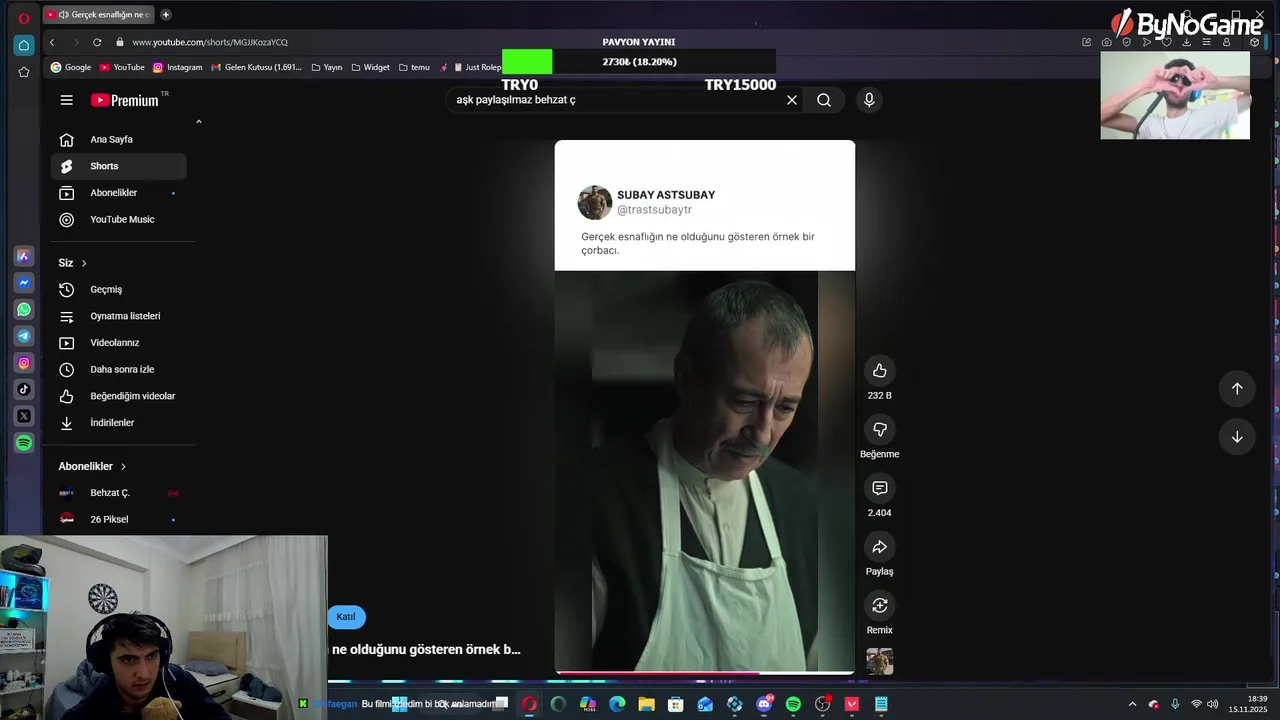Open Spotify in the Opera sidebar

[x=24, y=442]
